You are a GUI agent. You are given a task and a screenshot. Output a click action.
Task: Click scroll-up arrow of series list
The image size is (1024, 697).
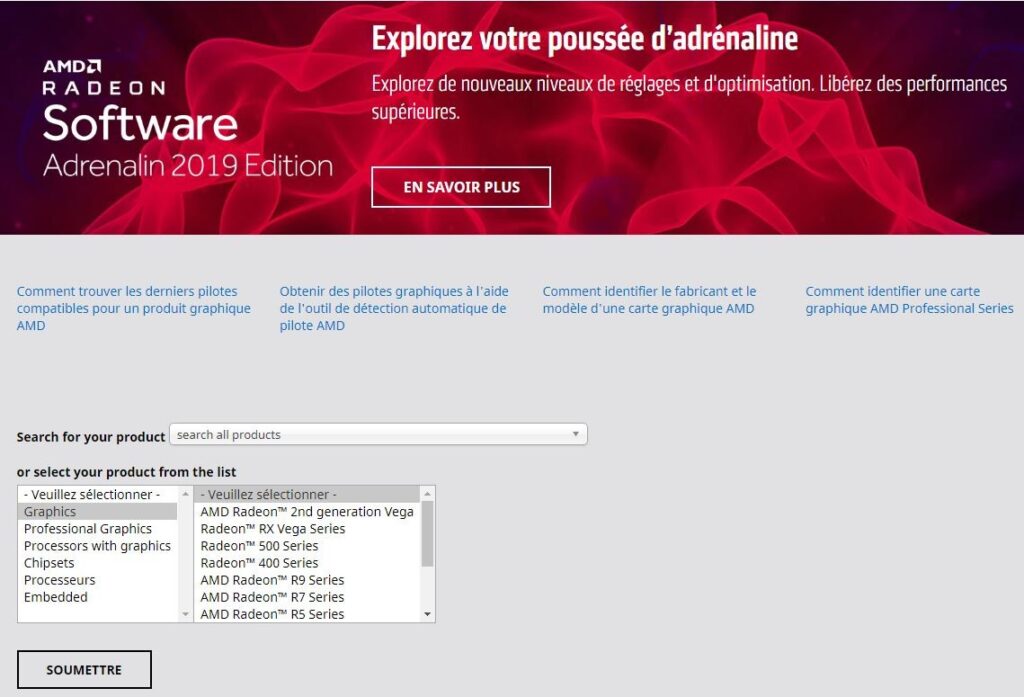click(x=428, y=494)
